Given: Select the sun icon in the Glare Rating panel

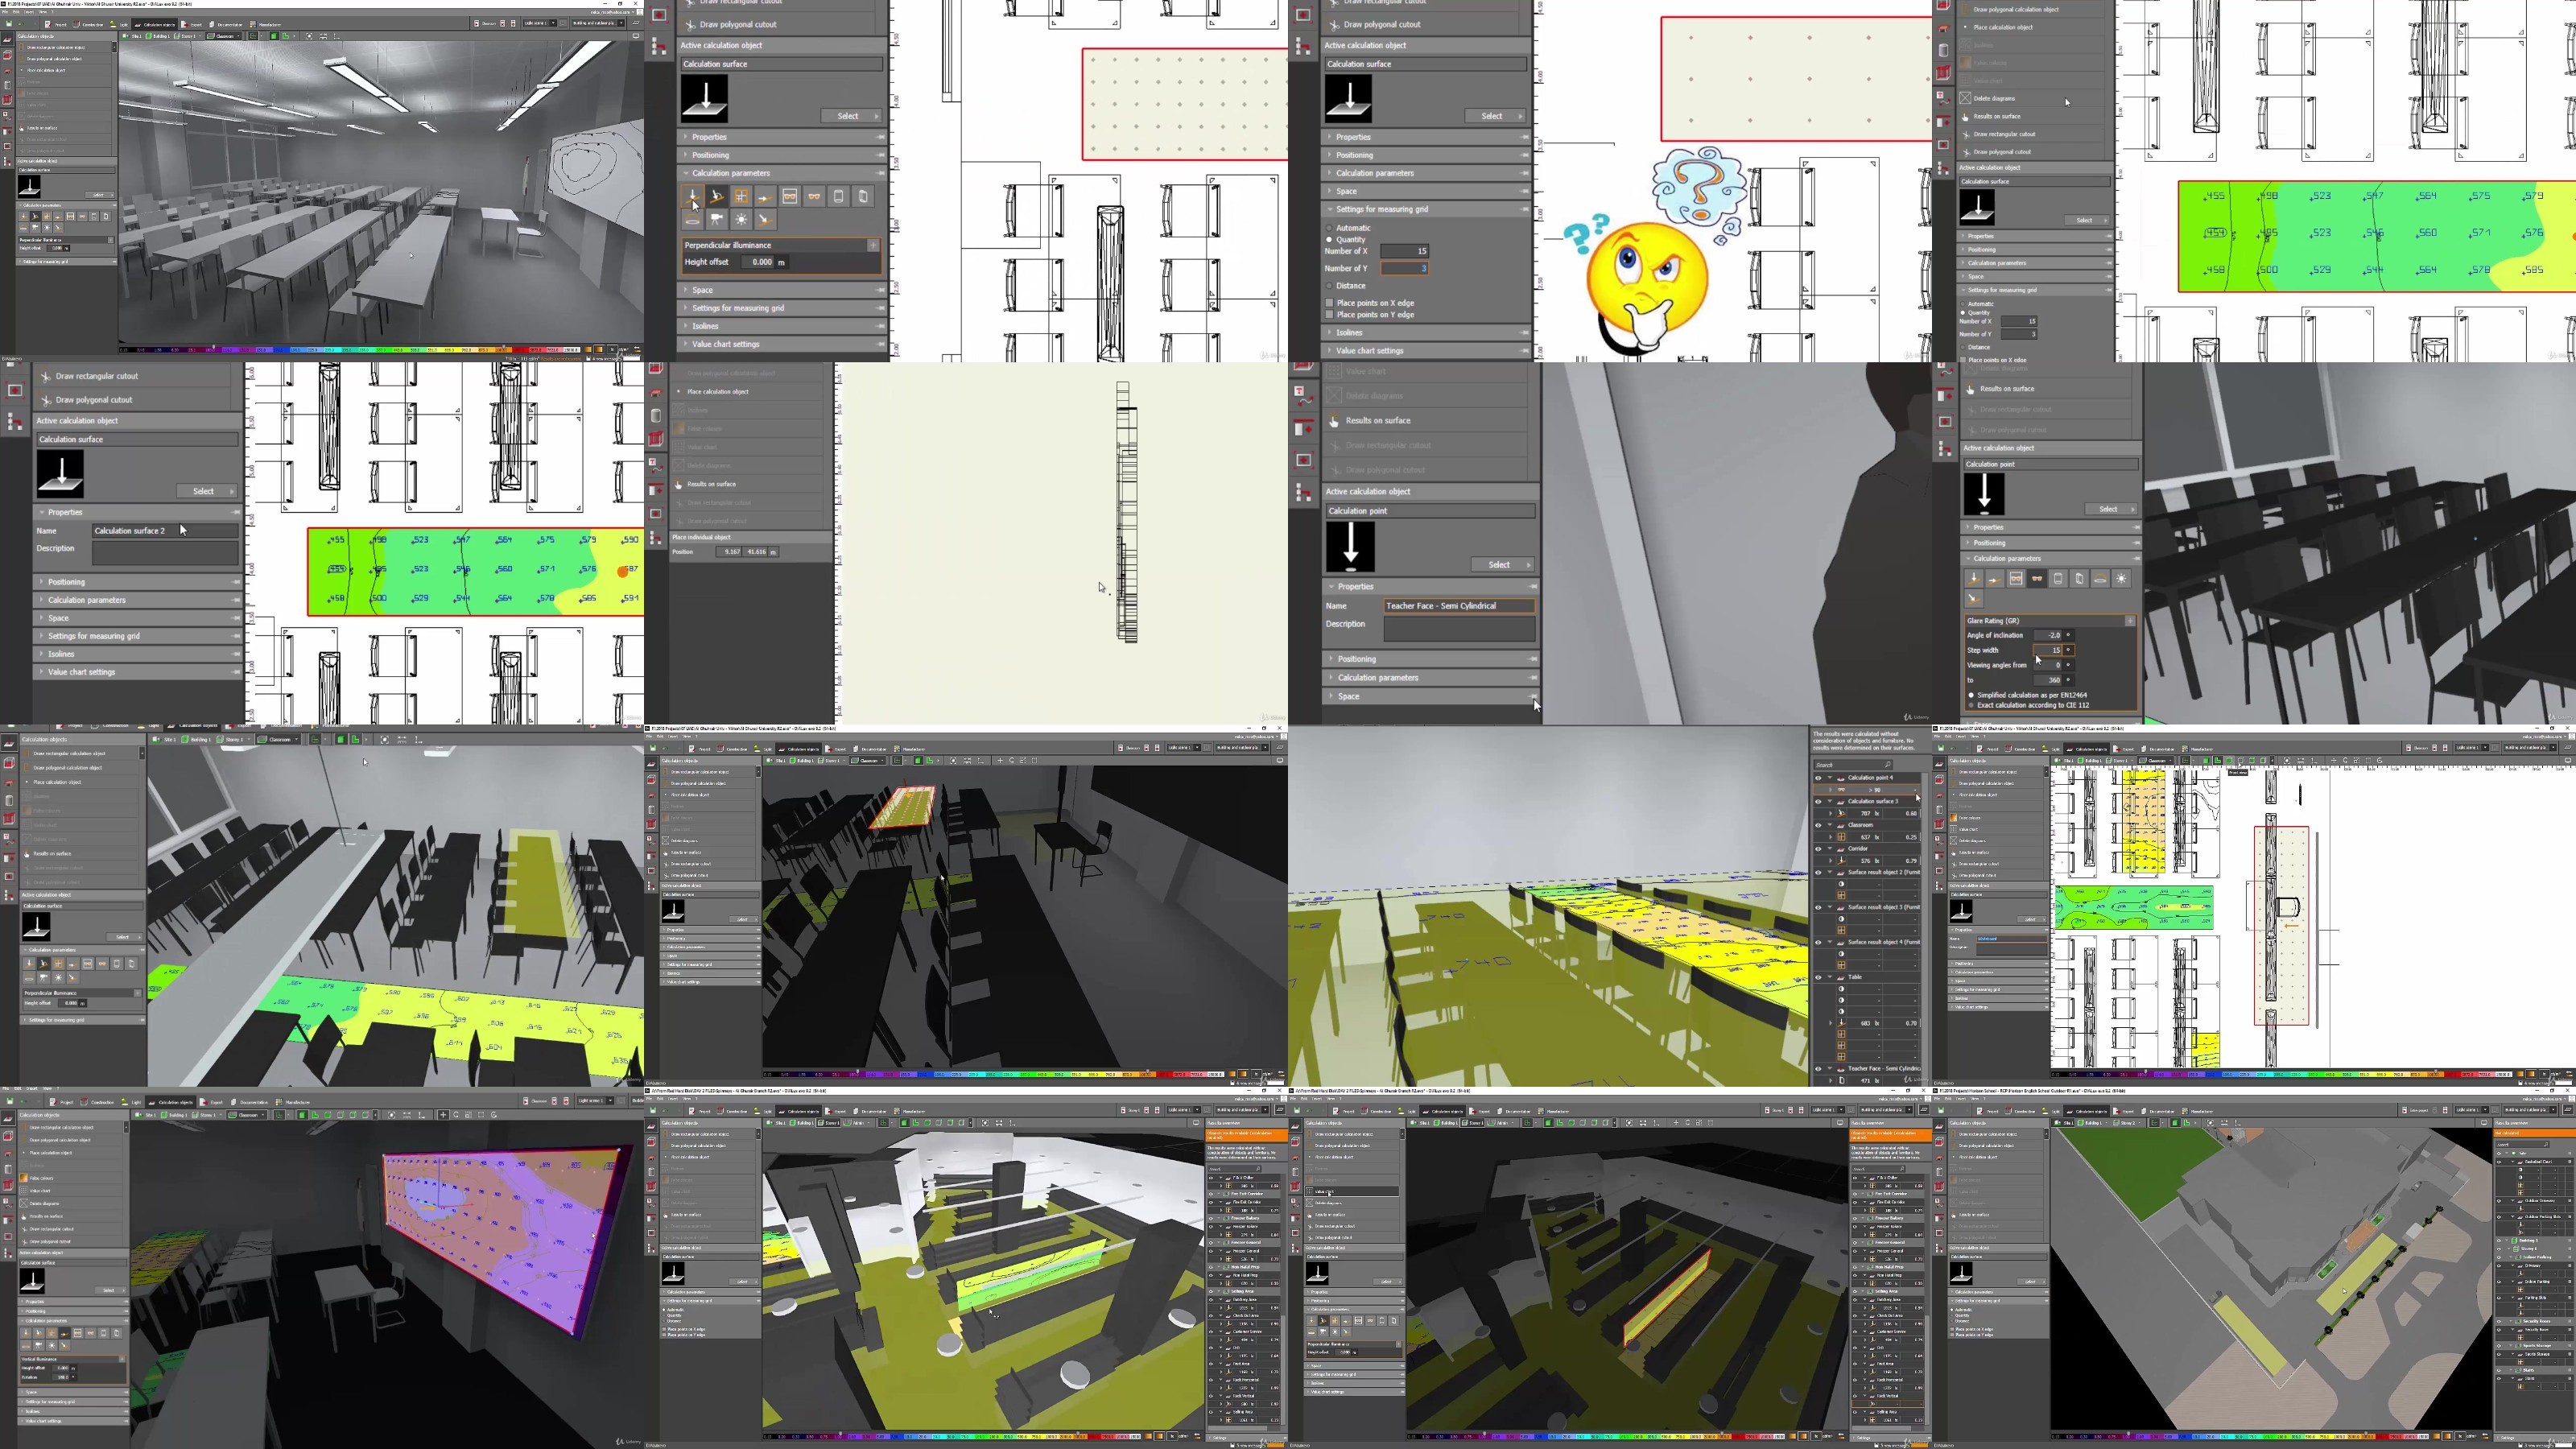Looking at the screenshot, I should point(2121,579).
